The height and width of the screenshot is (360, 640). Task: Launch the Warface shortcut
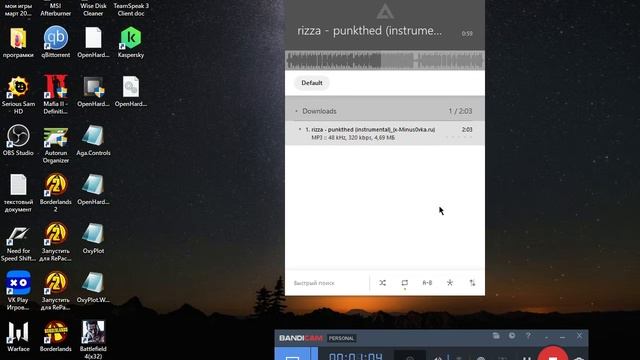pyautogui.click(x=18, y=336)
